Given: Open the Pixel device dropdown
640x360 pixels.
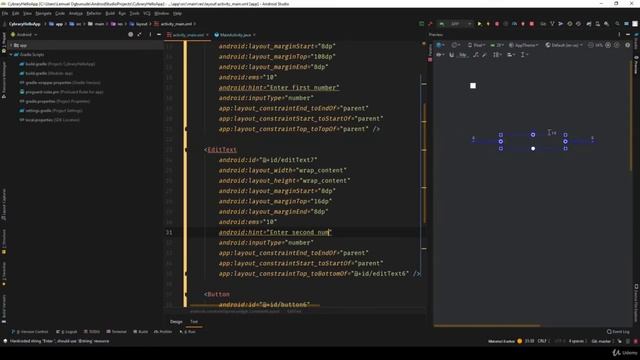Looking at the screenshot, I should (476, 45).
